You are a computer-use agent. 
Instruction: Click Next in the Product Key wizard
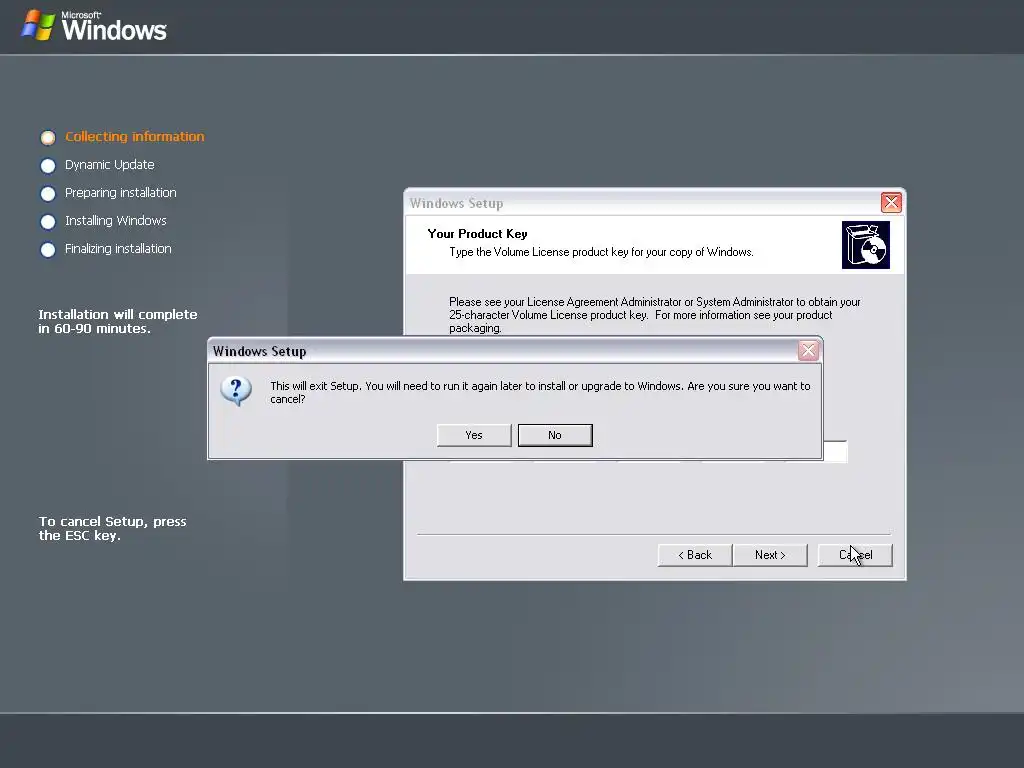point(770,555)
